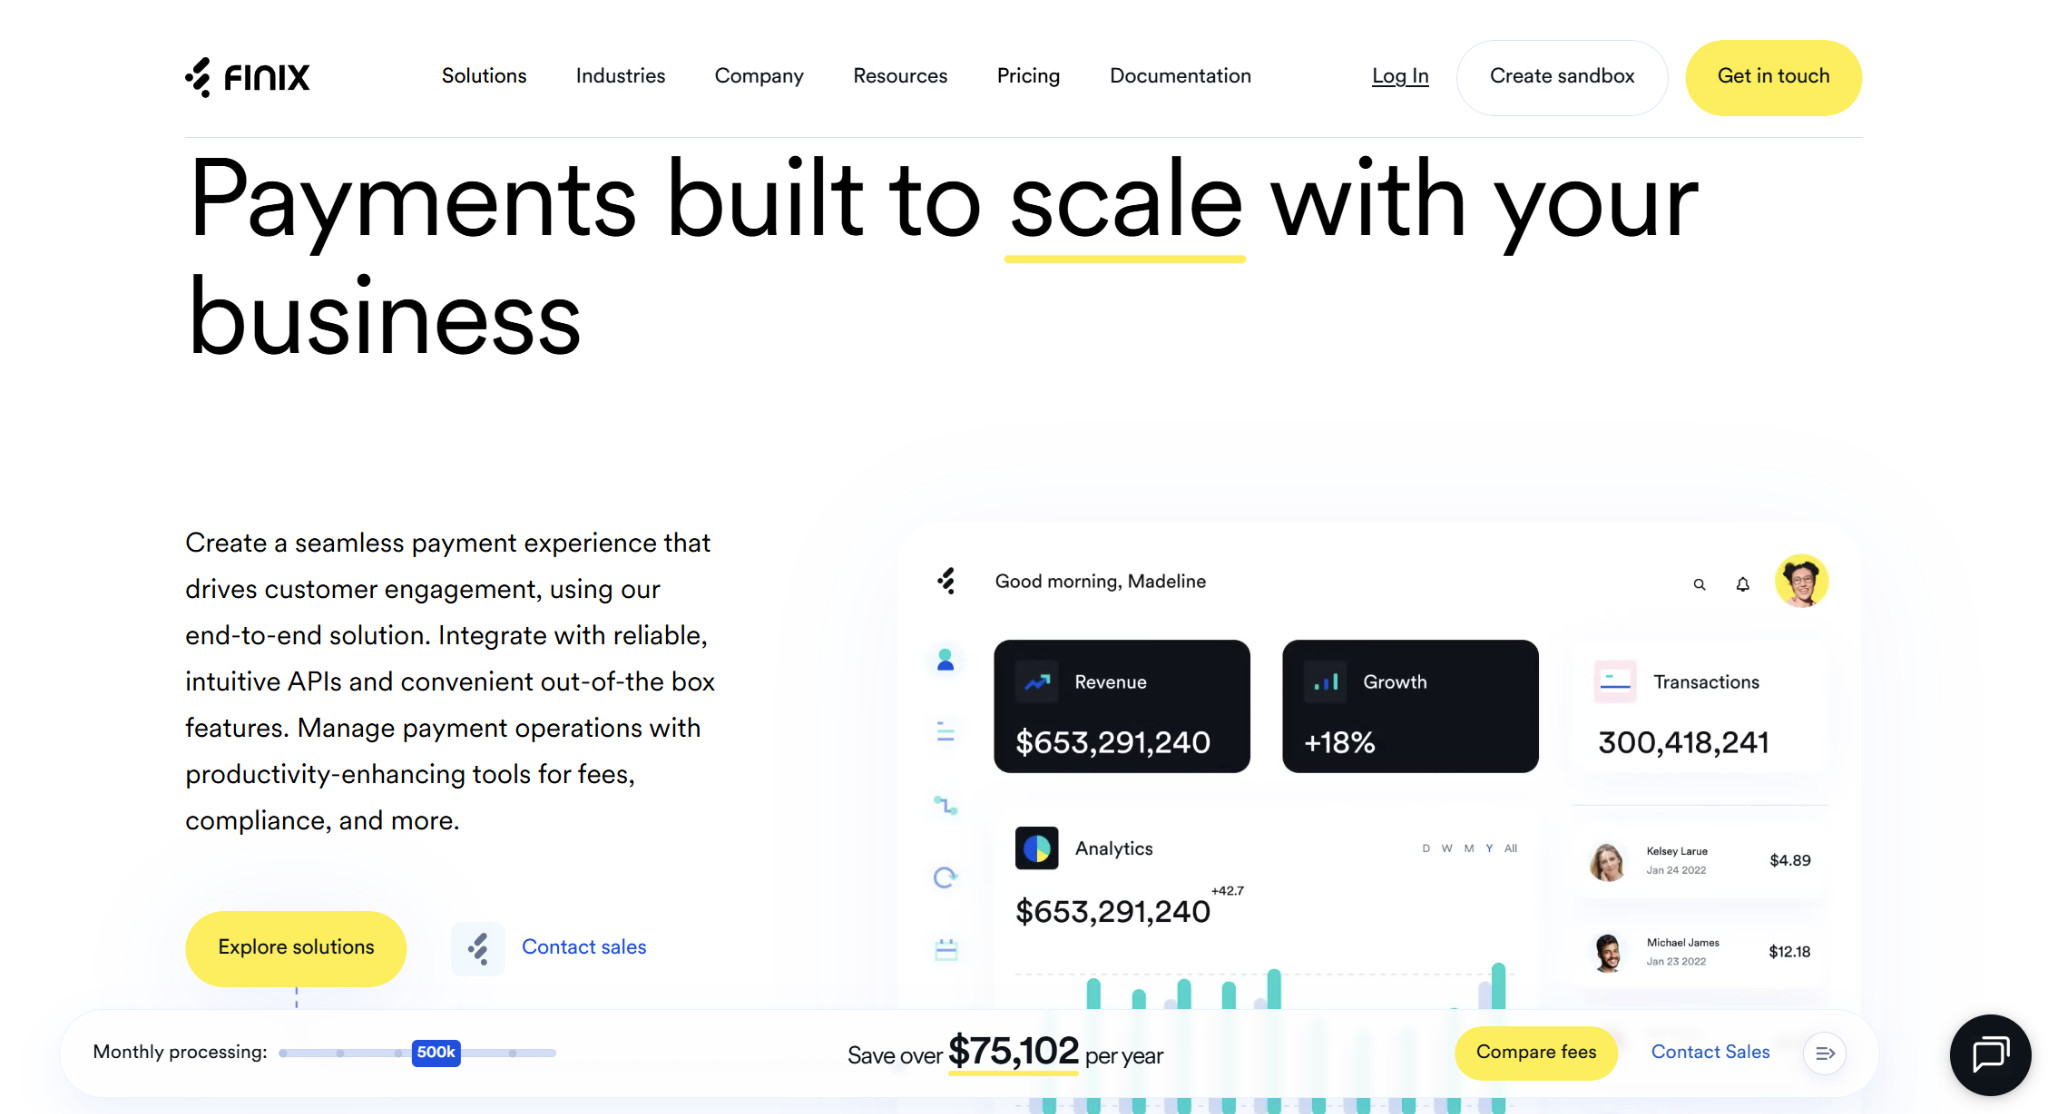This screenshot has height=1114, width=2048.
Task: Open the Documentation link
Action: pyautogui.click(x=1180, y=76)
